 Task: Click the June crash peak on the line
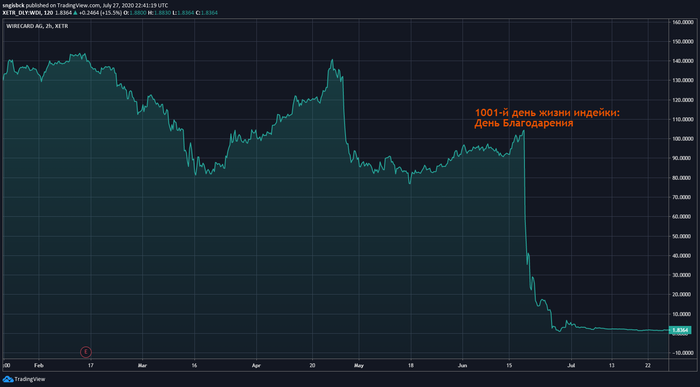coord(523,131)
